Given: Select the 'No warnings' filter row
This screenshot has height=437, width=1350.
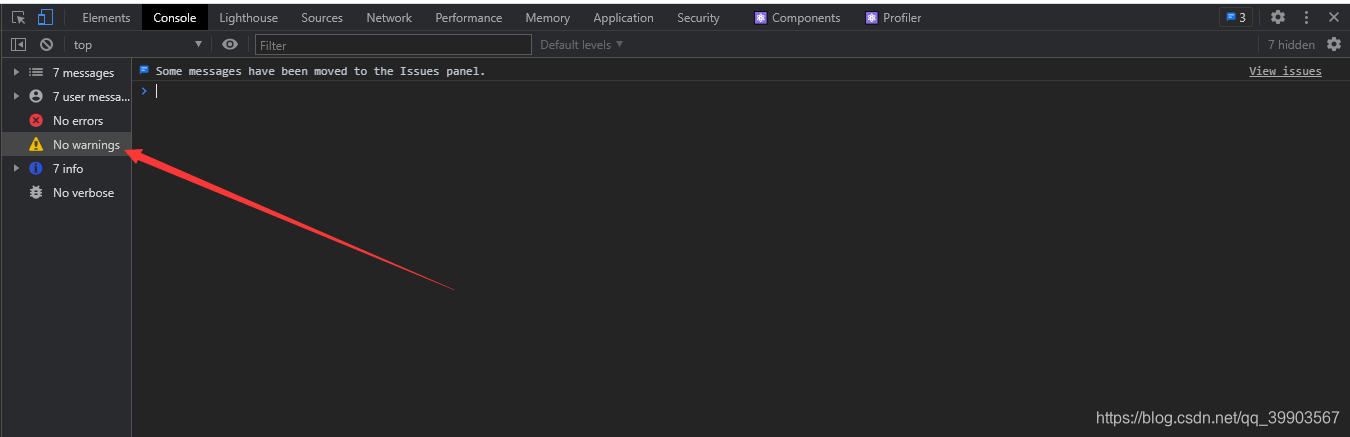Looking at the screenshot, I should pyautogui.click(x=66, y=144).
